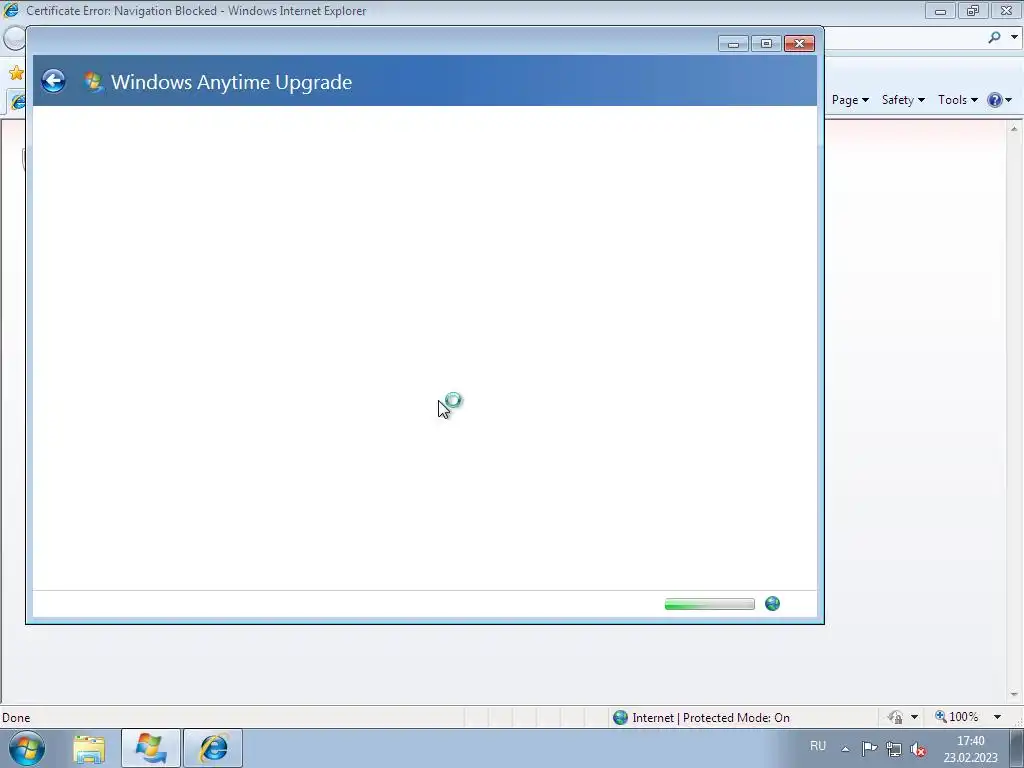This screenshot has height=768, width=1024.
Task: Click the scroll down arrow in Internet Explorer
Action: point(1014,695)
